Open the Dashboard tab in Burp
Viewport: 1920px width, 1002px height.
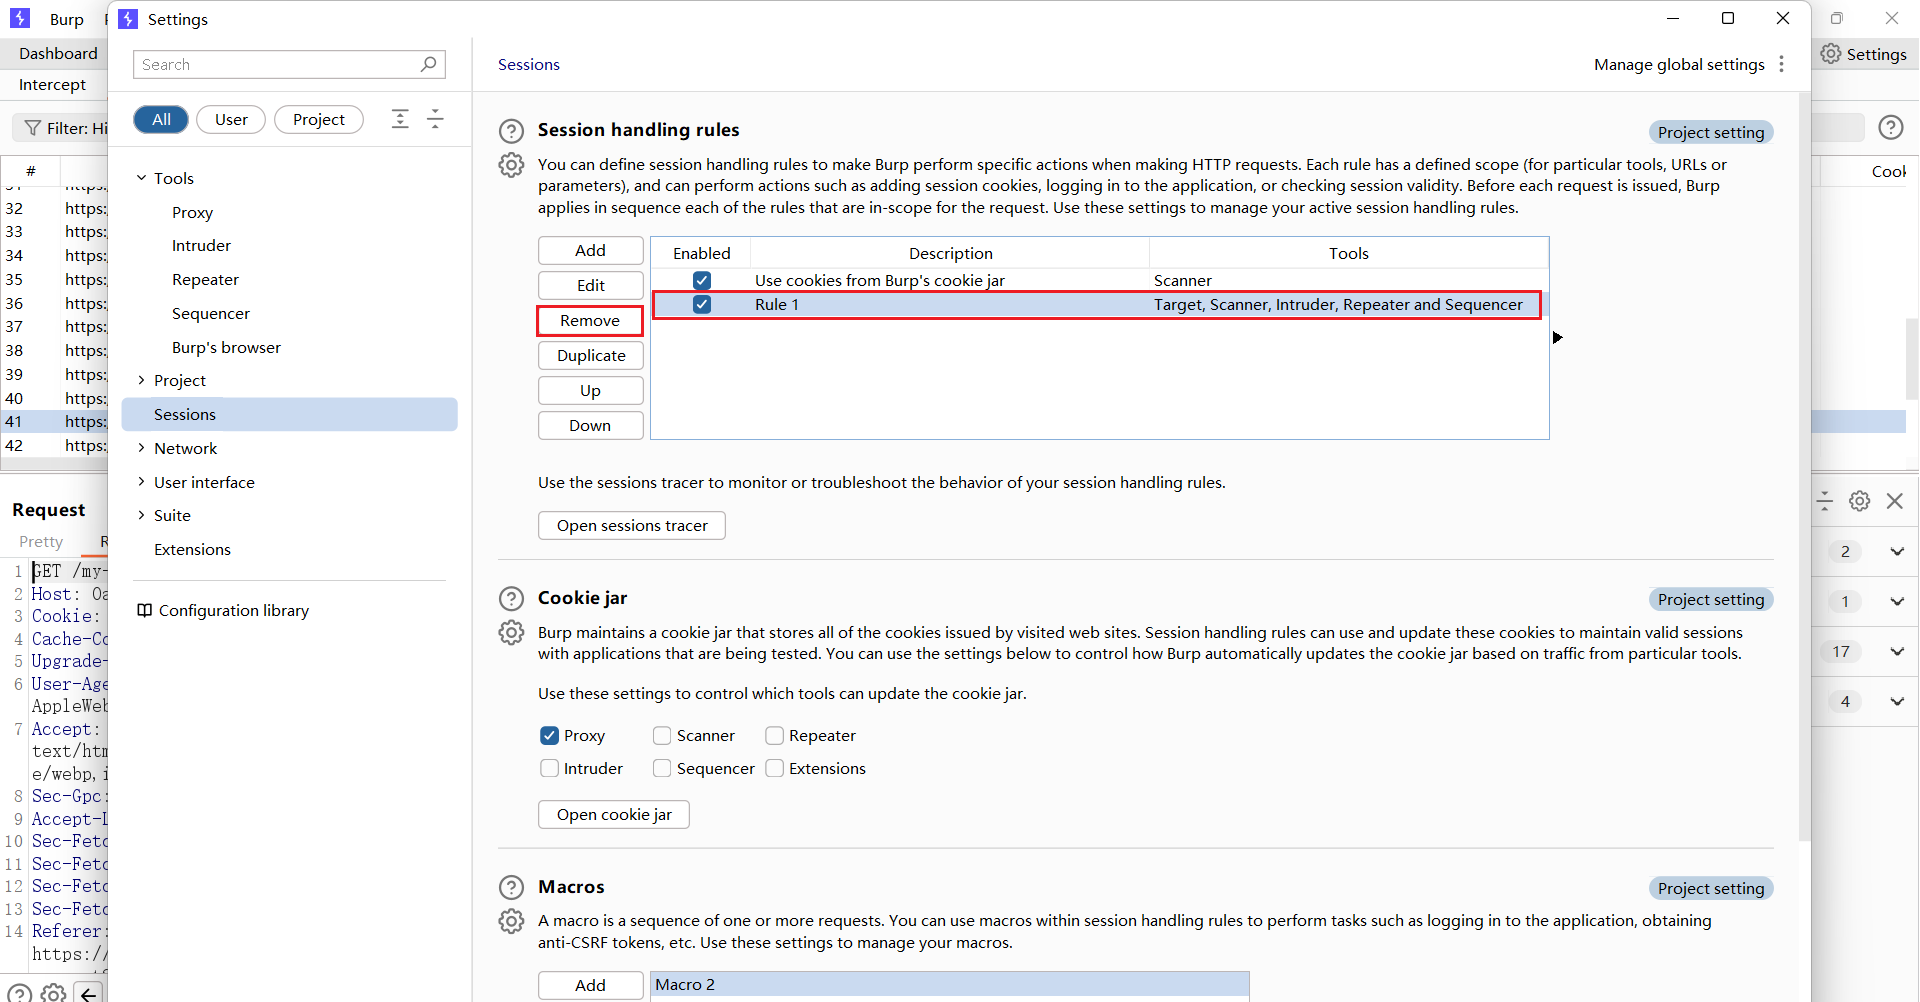[58, 54]
